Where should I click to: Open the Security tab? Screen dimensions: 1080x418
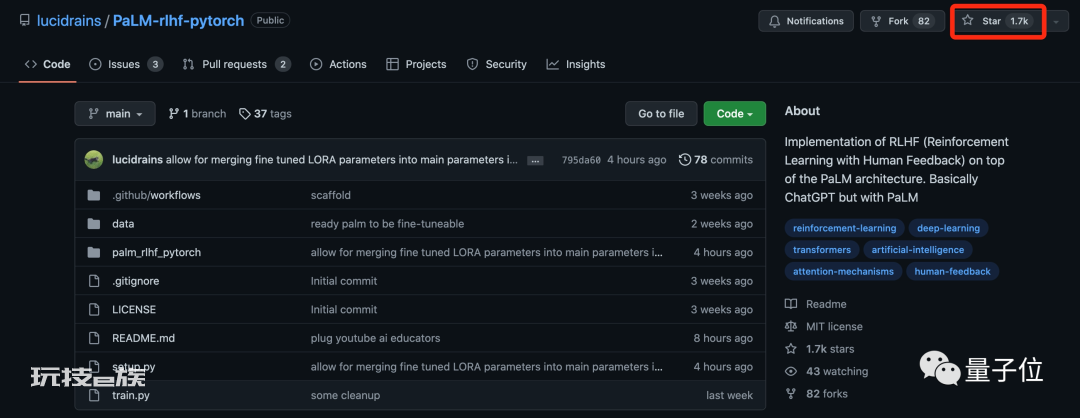pyautogui.click(x=497, y=64)
